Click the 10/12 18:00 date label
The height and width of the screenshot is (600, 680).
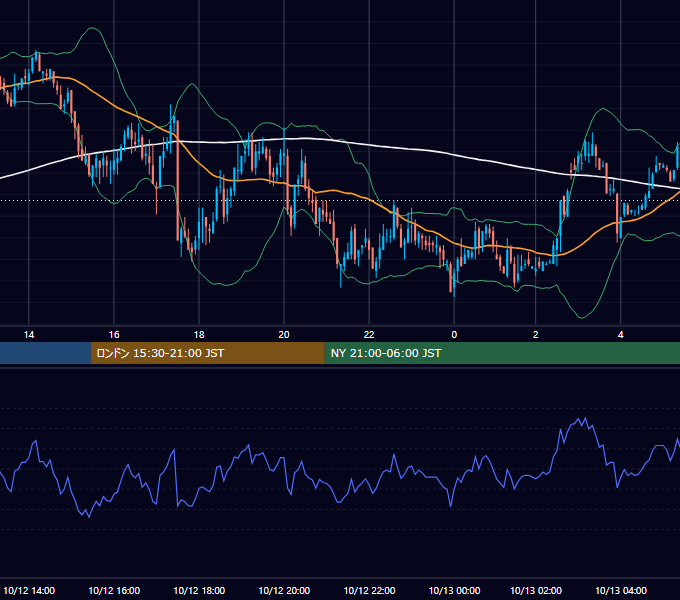(199, 590)
